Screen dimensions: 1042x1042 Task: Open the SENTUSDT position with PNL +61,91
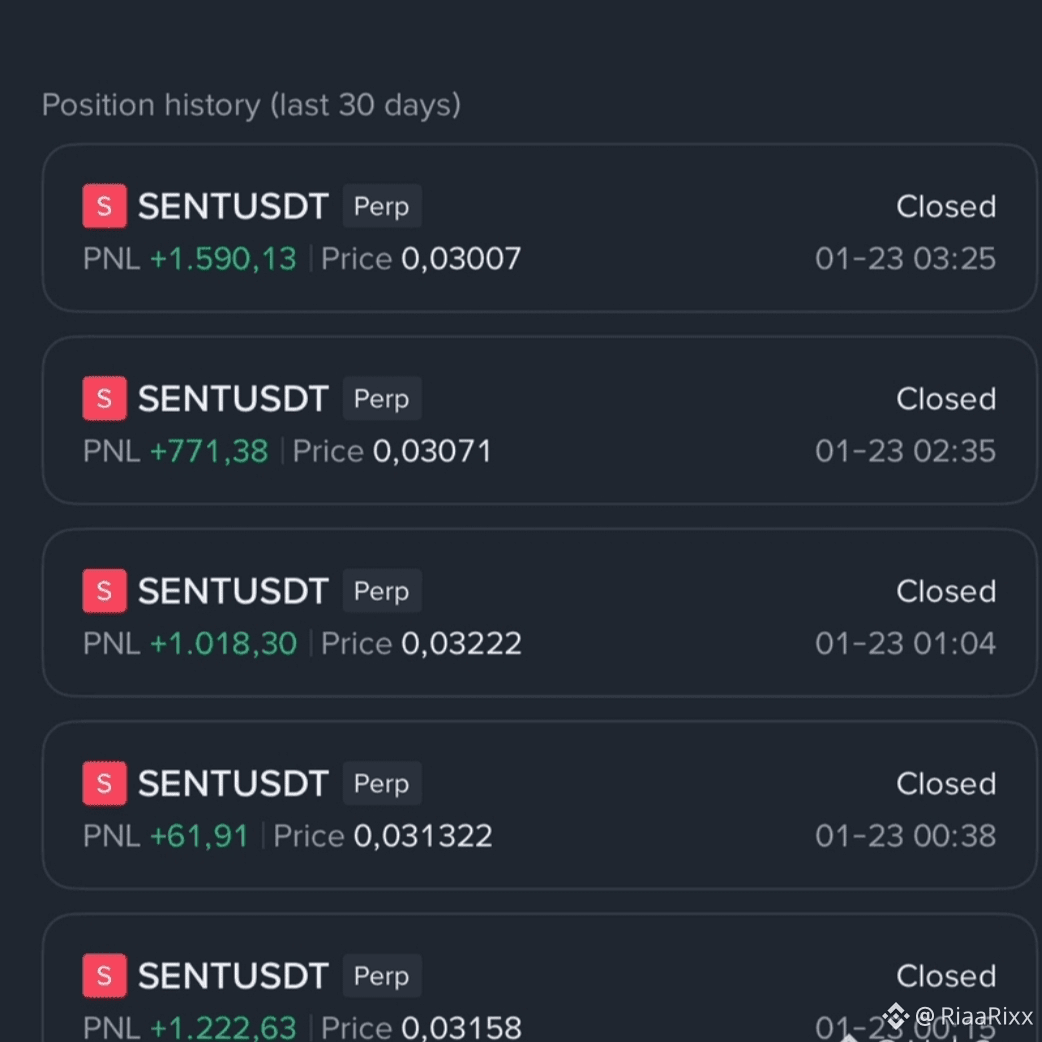[x=540, y=805]
